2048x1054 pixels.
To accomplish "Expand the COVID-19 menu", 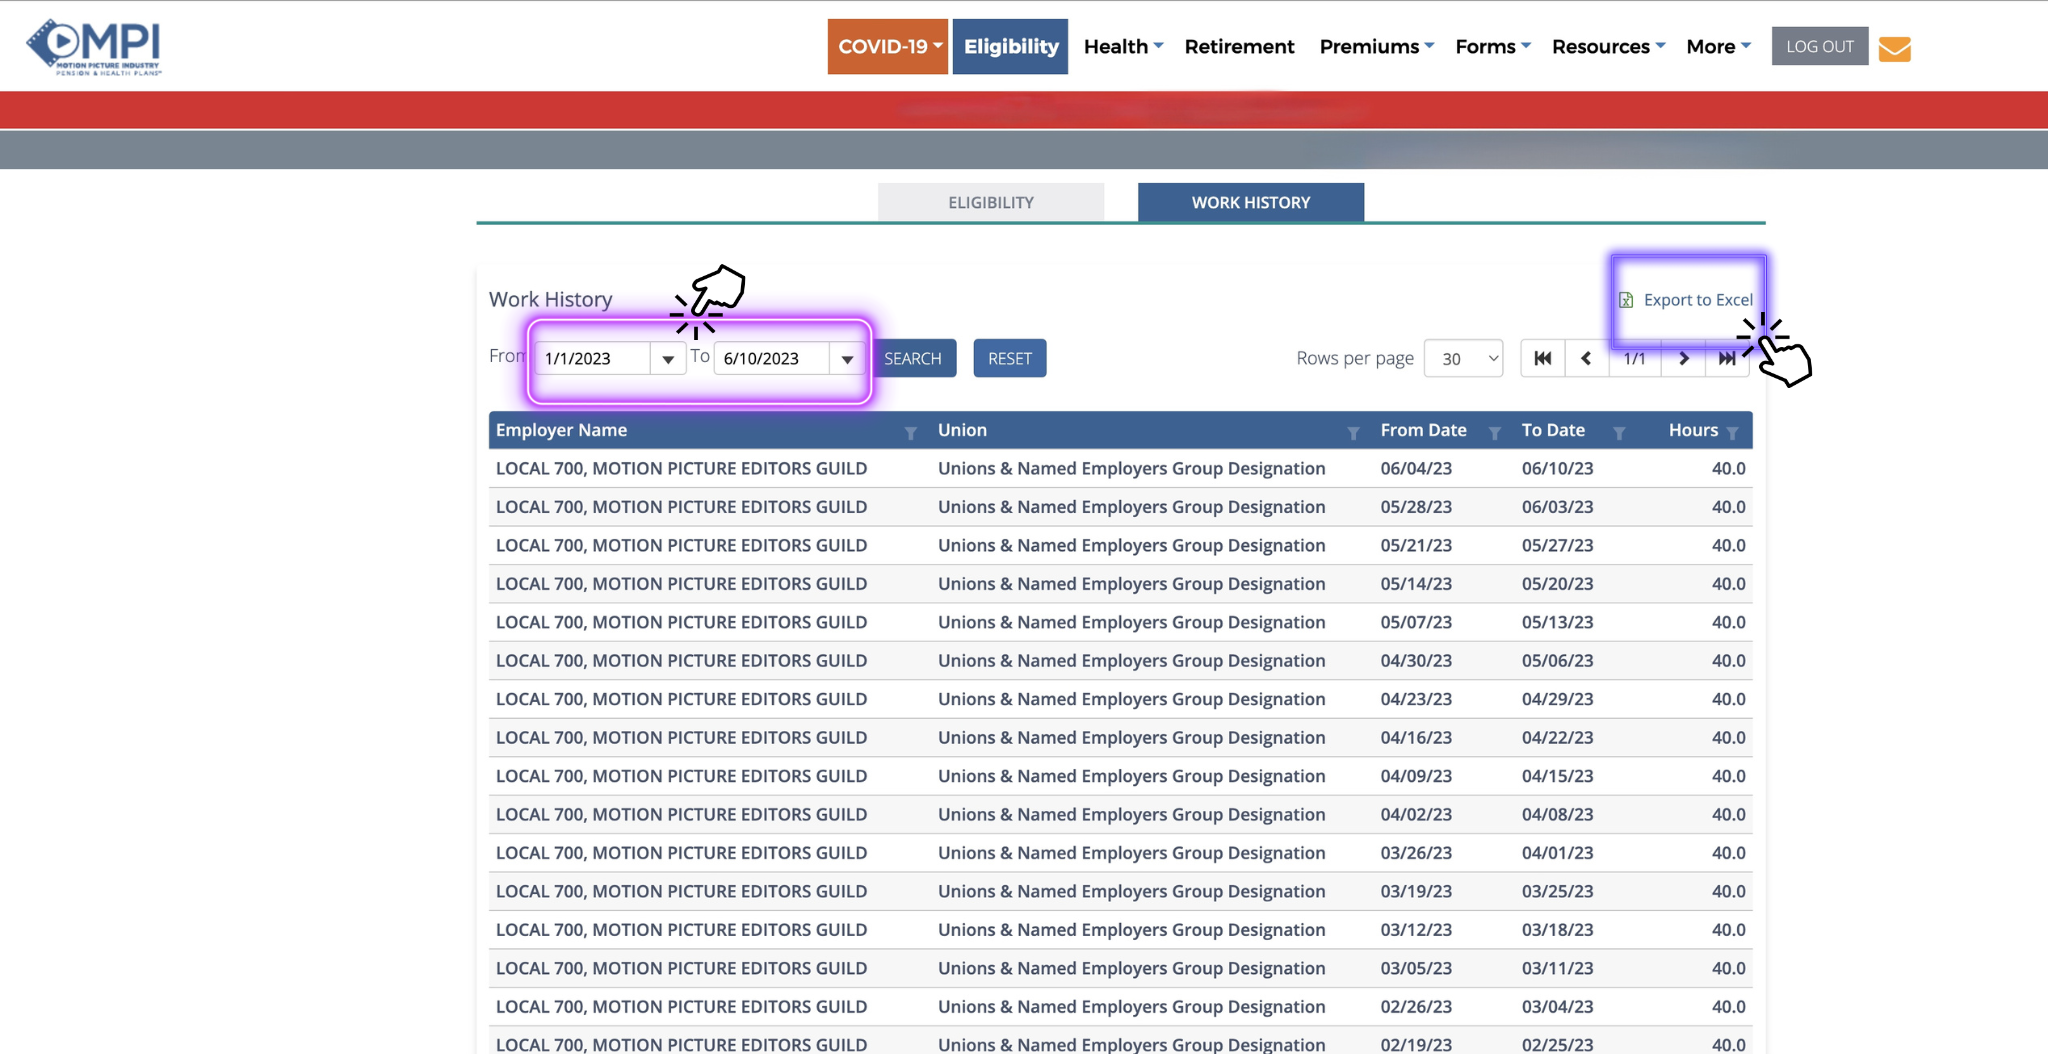I will click(x=887, y=46).
